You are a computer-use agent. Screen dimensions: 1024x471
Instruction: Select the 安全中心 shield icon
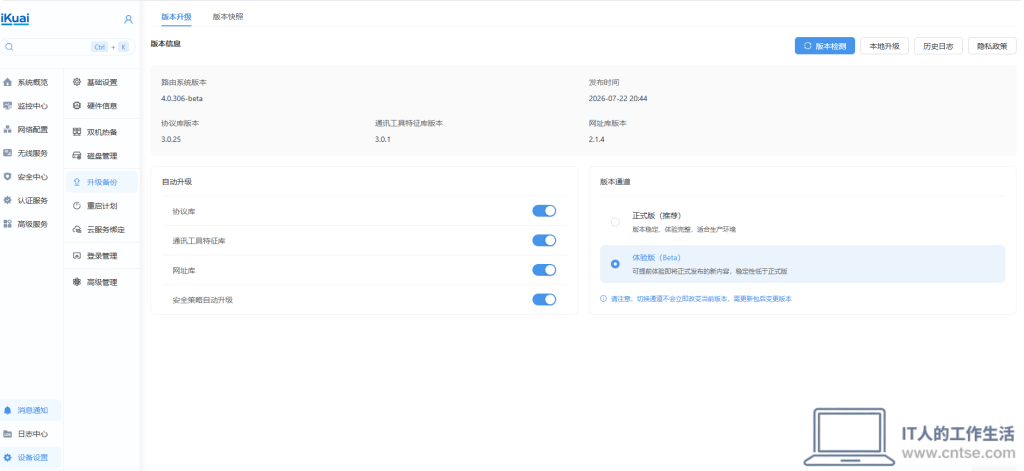(x=8, y=176)
